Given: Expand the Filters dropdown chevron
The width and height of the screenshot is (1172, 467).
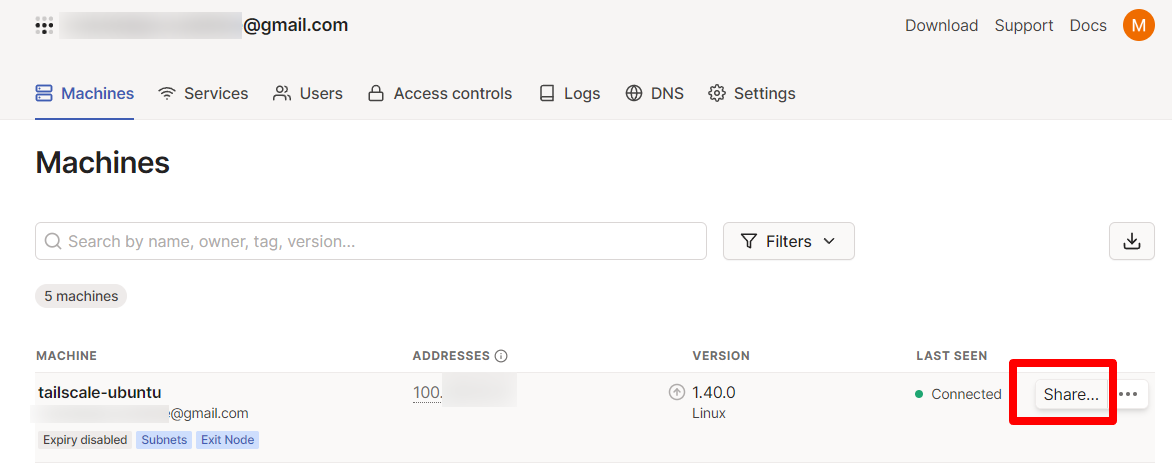Looking at the screenshot, I should (828, 241).
